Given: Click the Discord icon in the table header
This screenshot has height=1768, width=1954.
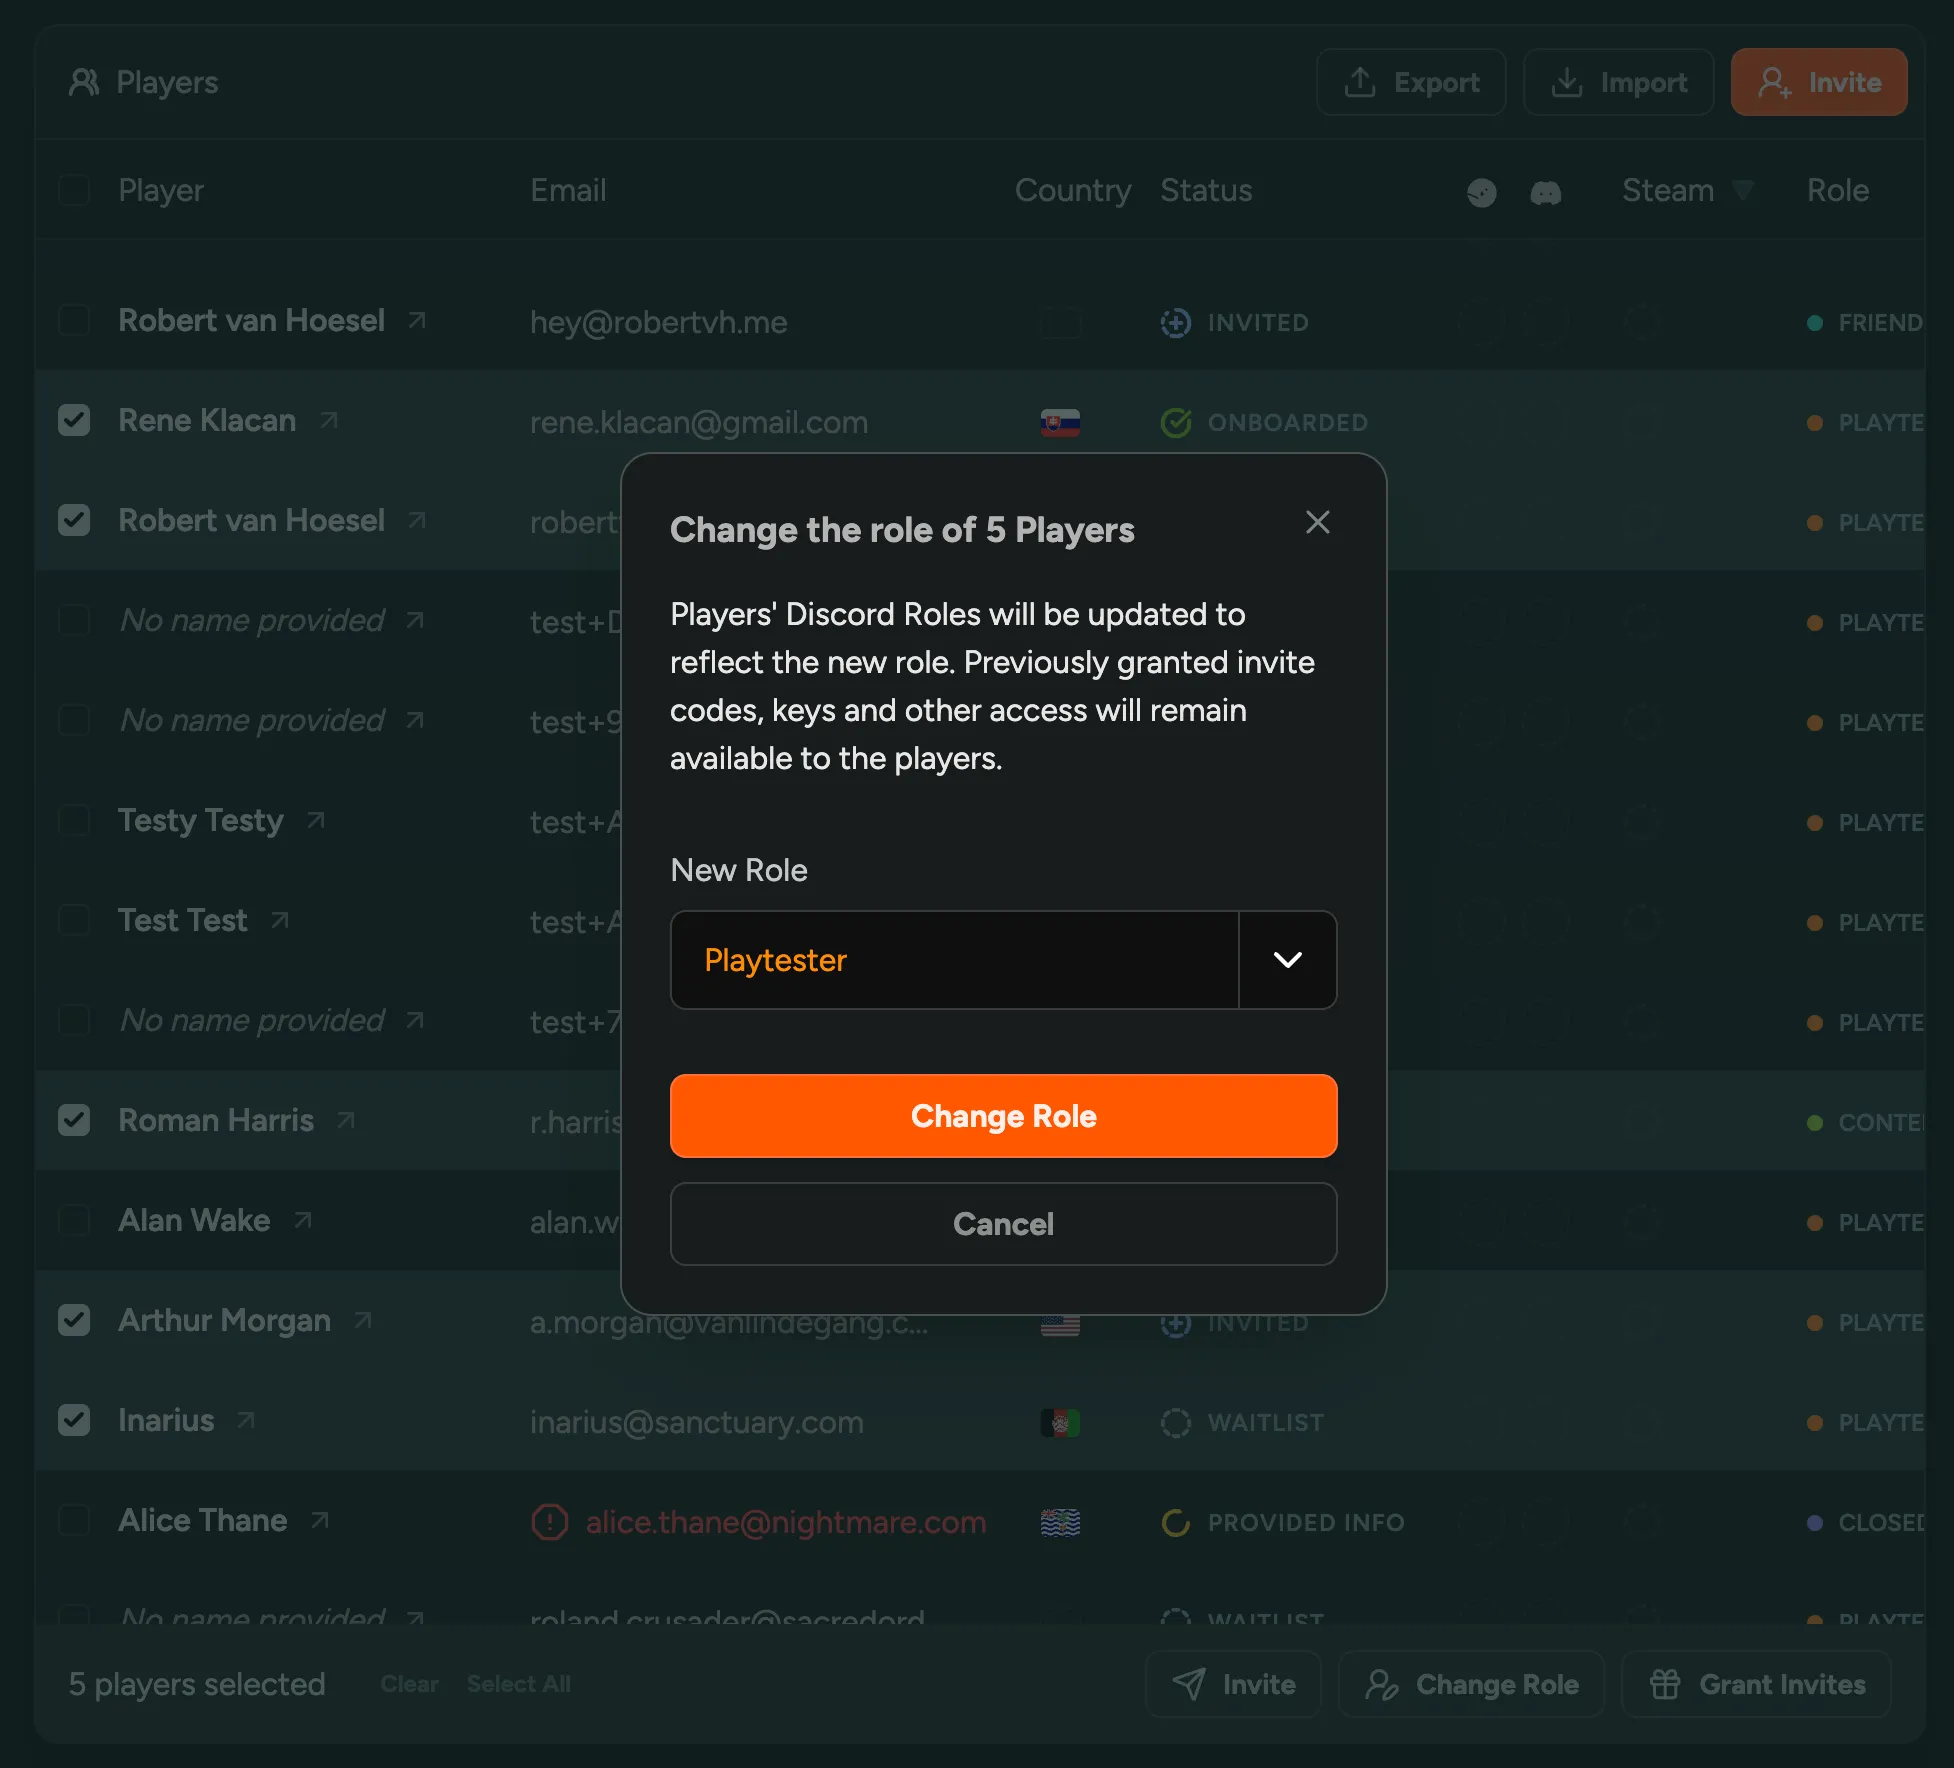Looking at the screenshot, I should pos(1546,192).
